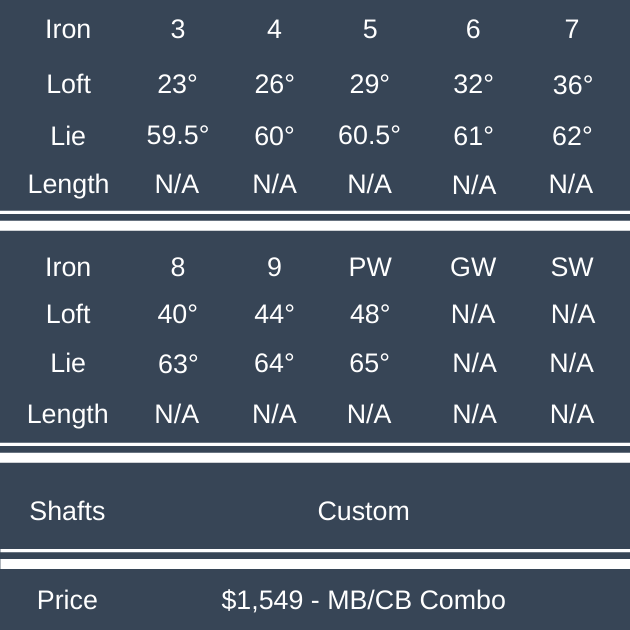Click the 40° loft value
Viewport: 630px width, 630px height.
point(177,314)
